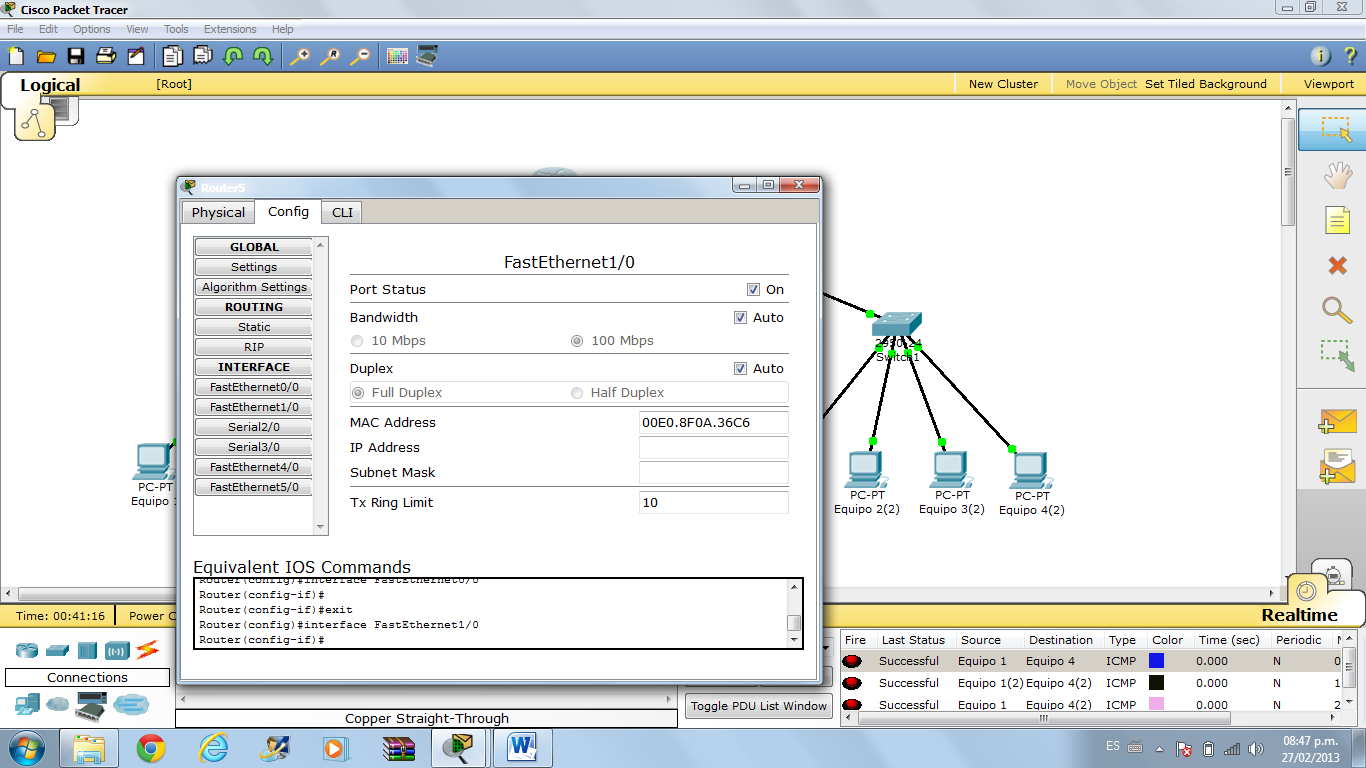Click the network information 'i' icon

(x=1320, y=56)
